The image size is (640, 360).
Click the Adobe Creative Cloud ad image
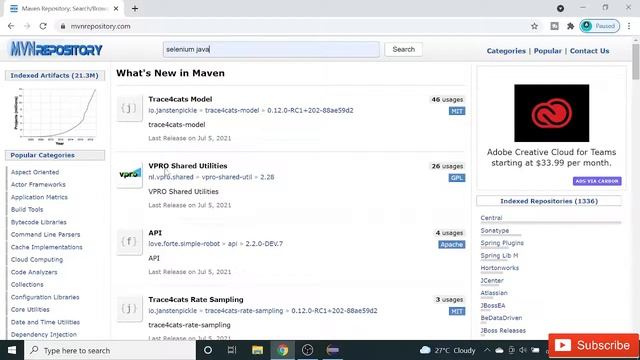coord(551,113)
